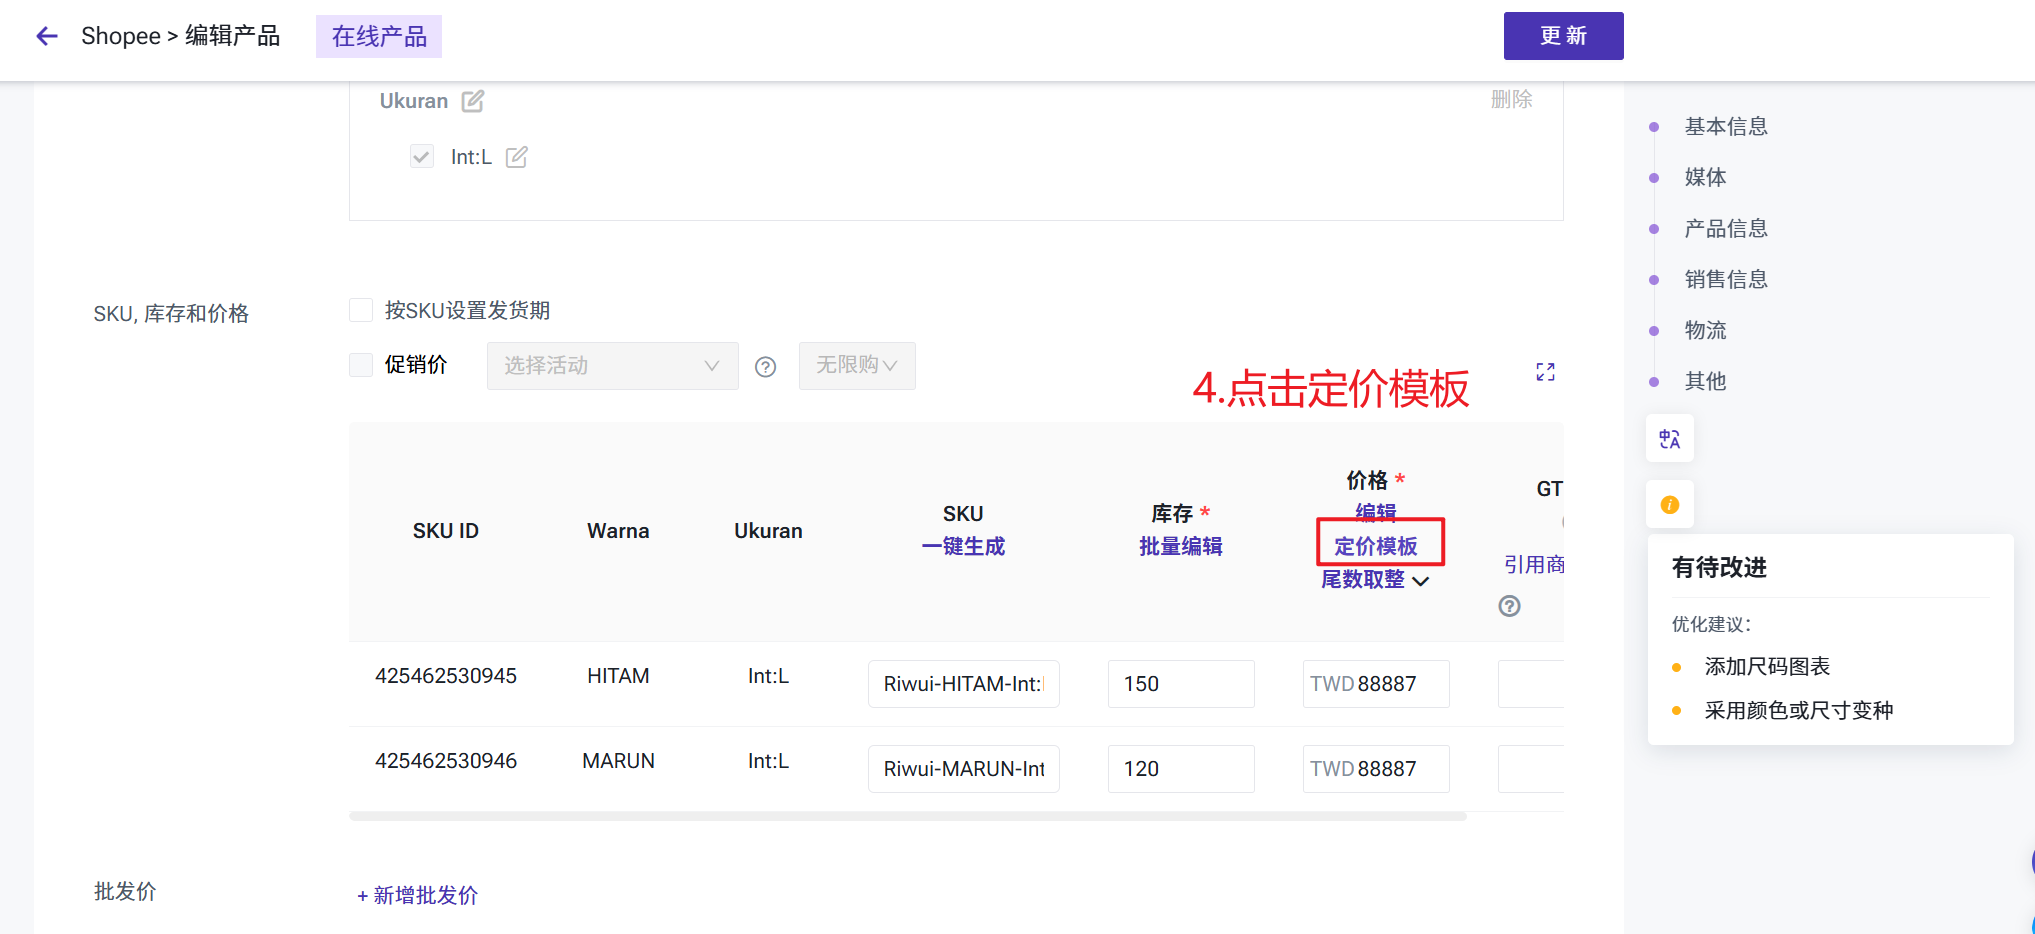
Task: Enable 按SKU设置发货期 checkbox
Action: [x=361, y=310]
